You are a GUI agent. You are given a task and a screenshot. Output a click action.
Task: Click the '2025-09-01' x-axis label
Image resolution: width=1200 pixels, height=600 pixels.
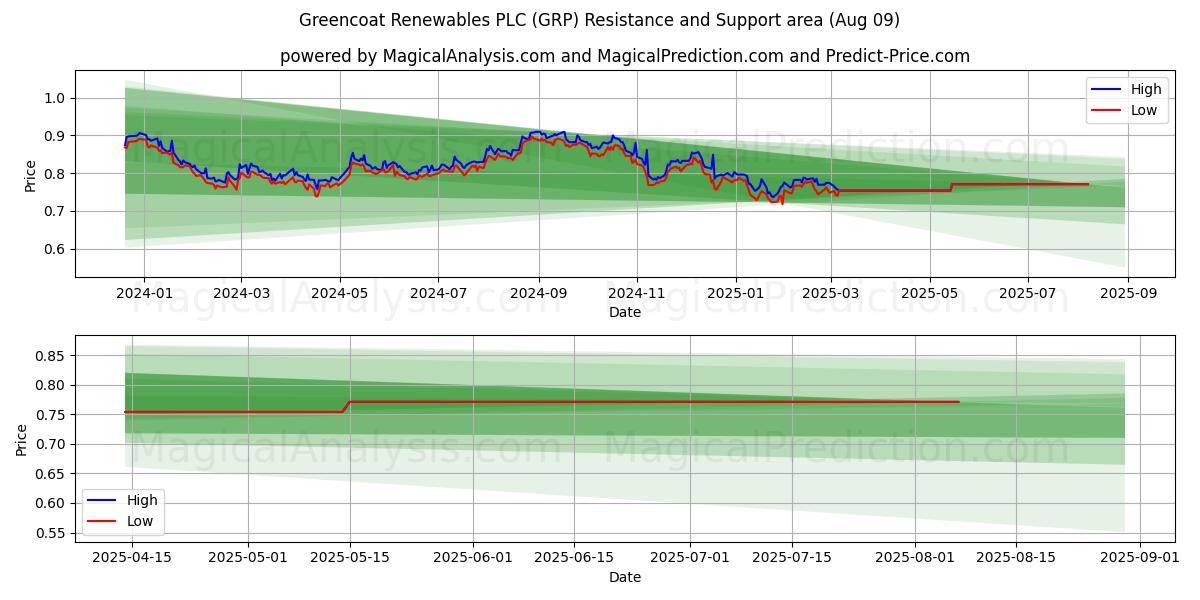(x=1139, y=558)
